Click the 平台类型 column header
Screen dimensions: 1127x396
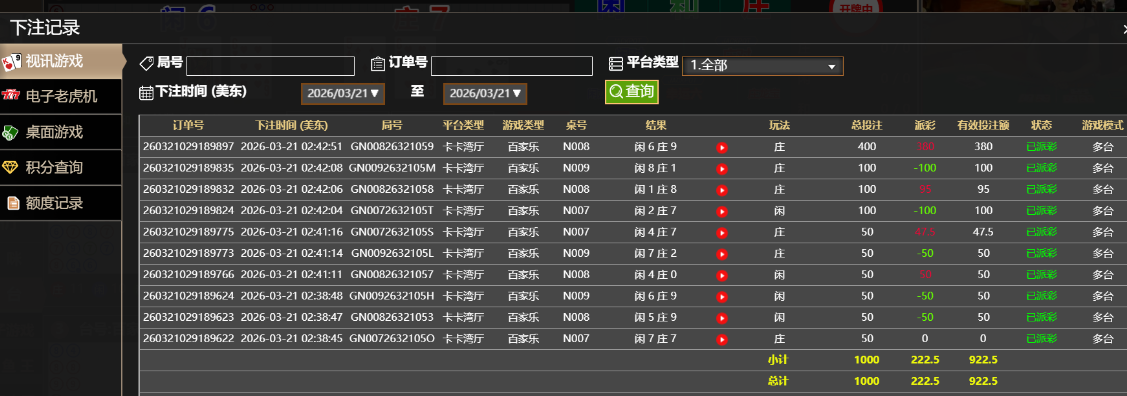tap(464, 125)
